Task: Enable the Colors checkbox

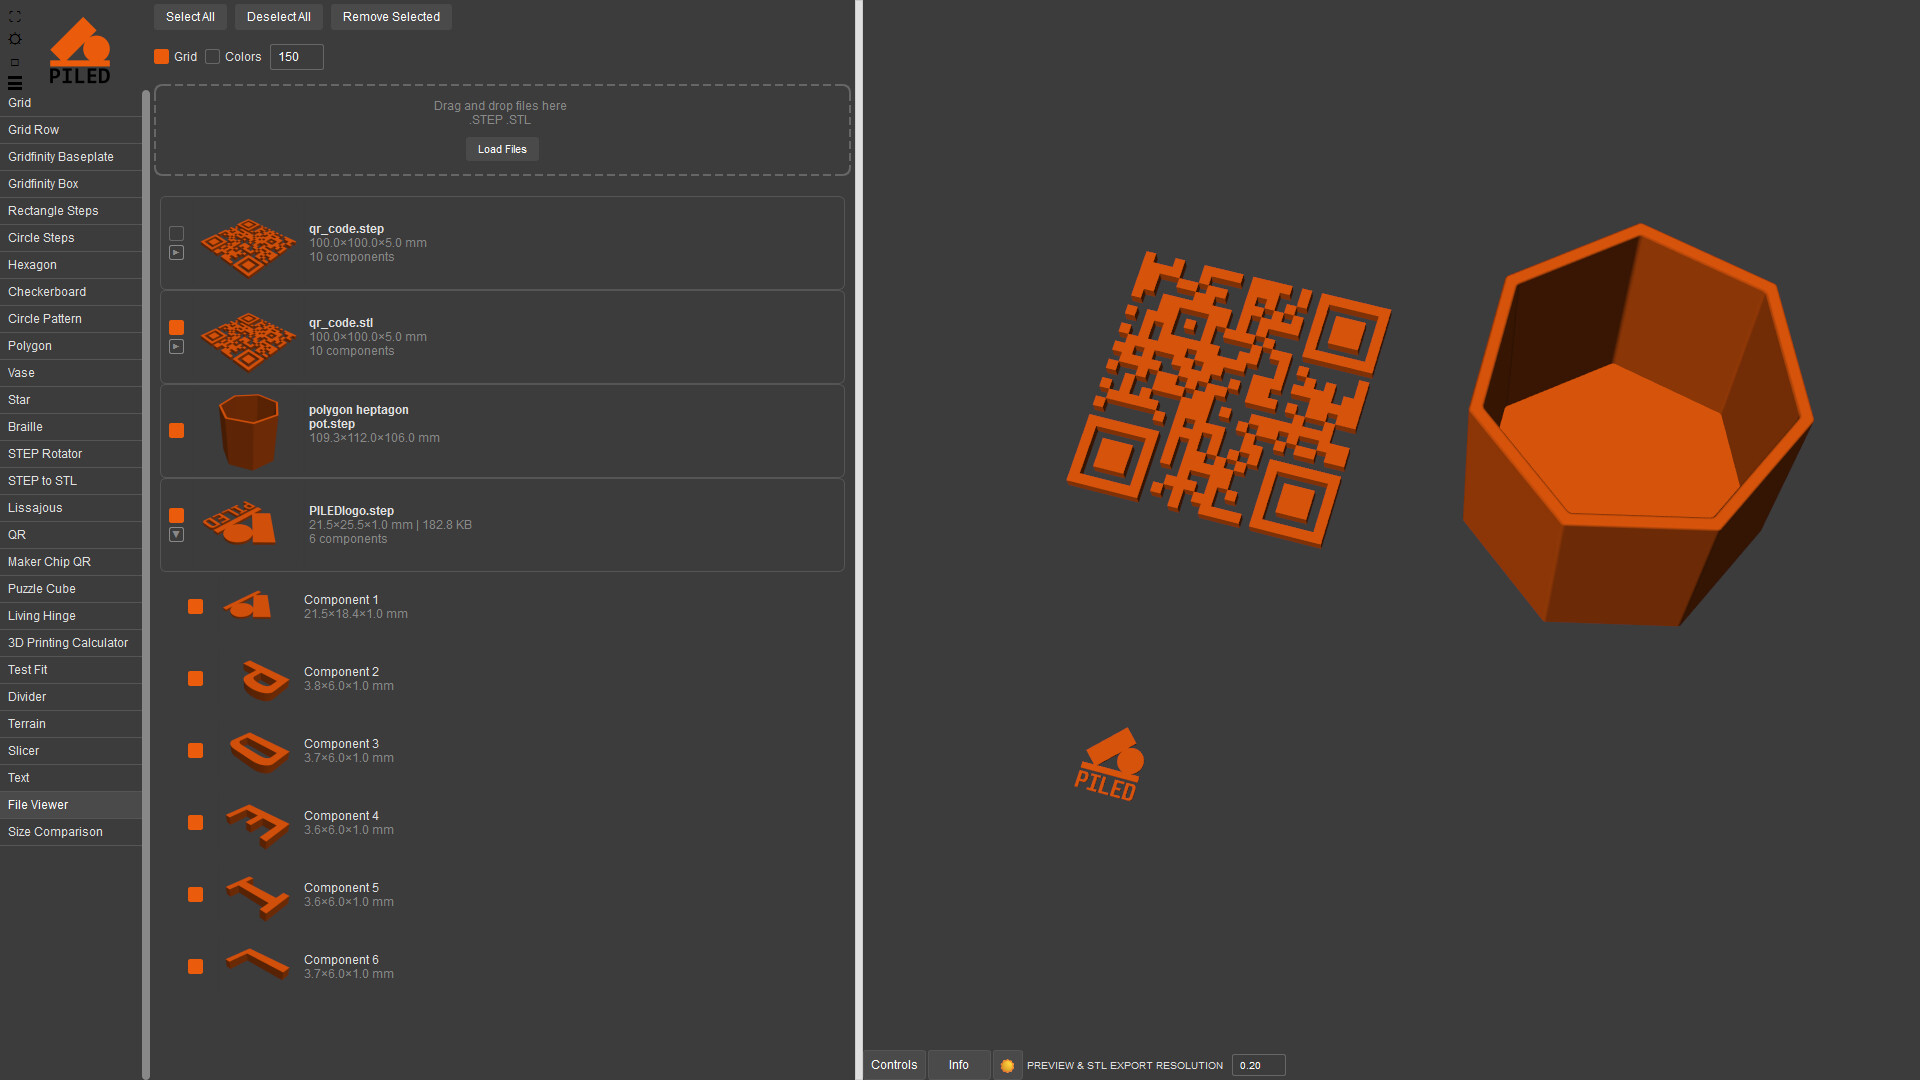Action: (x=213, y=57)
